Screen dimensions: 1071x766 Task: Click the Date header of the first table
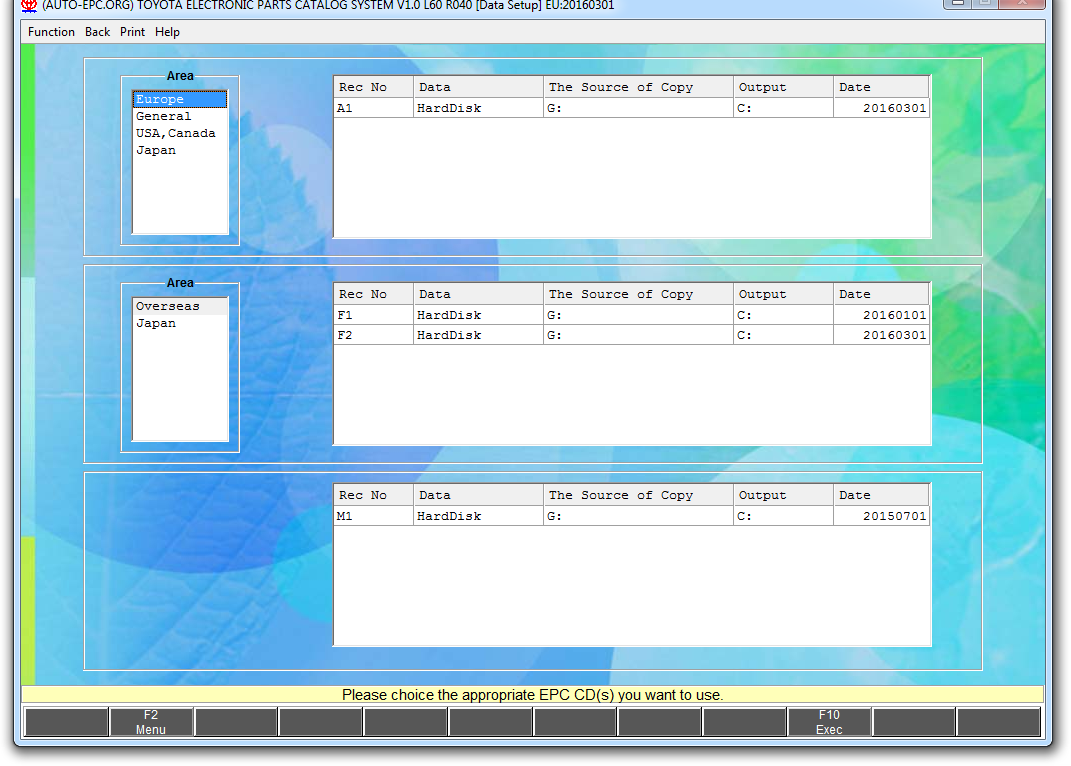tap(881, 87)
